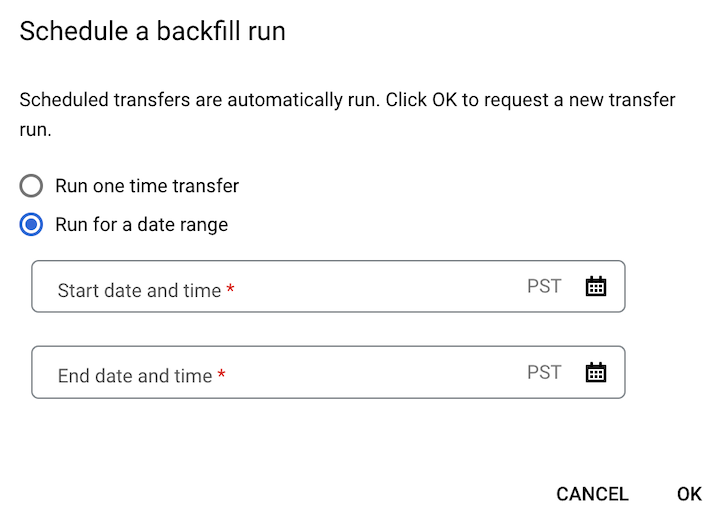Open the End date calendar picker

pos(596,373)
